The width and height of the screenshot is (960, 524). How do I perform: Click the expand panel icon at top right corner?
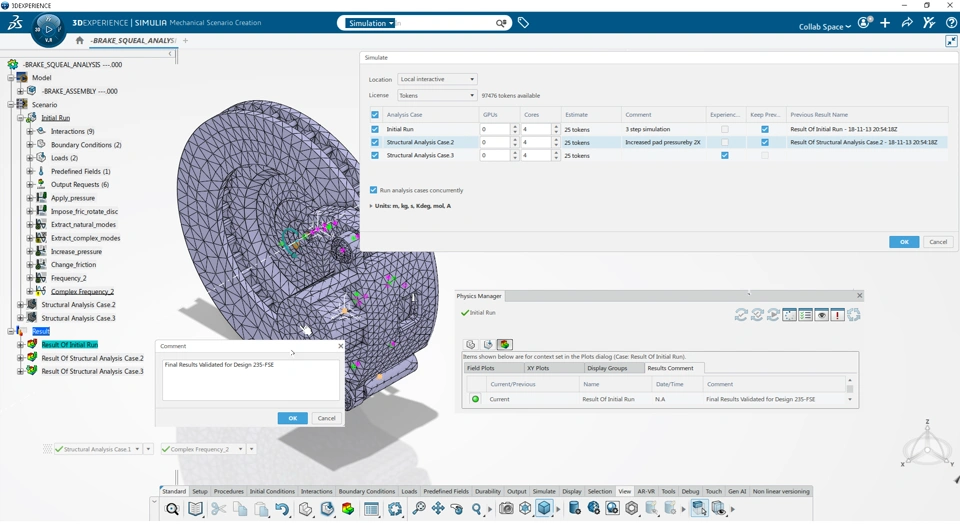pos(951,41)
